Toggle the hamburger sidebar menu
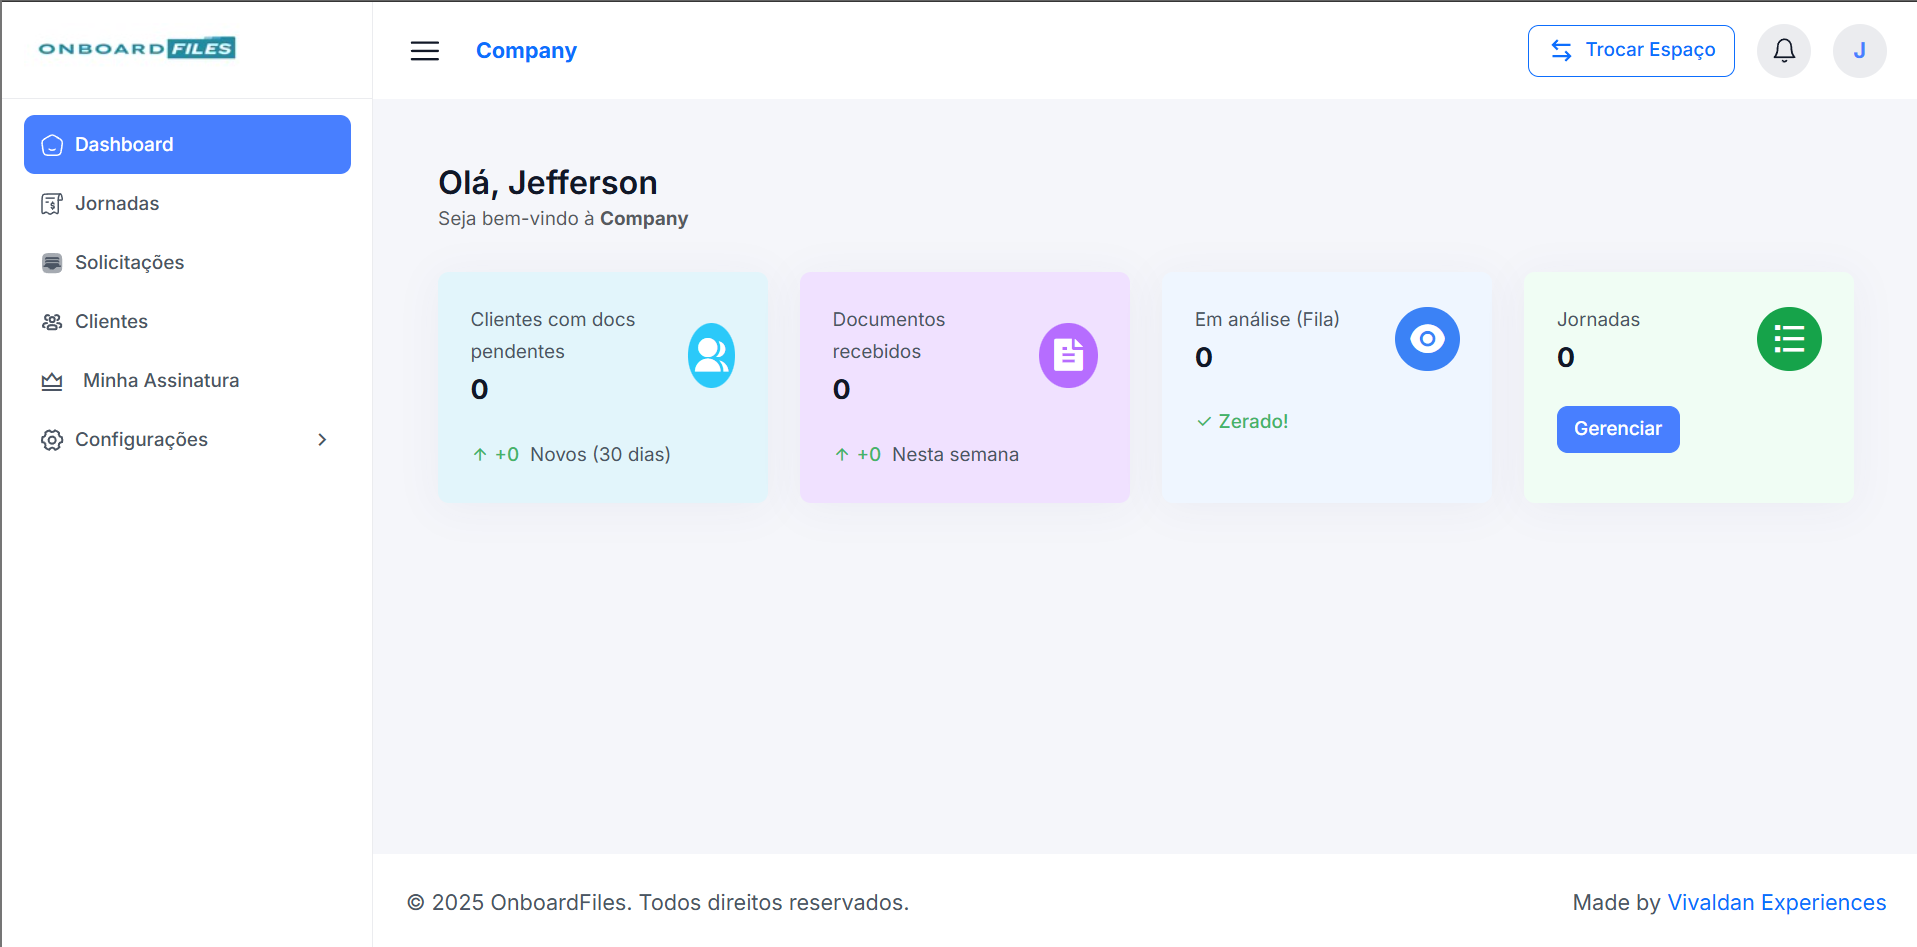This screenshot has width=1917, height=947. [424, 51]
